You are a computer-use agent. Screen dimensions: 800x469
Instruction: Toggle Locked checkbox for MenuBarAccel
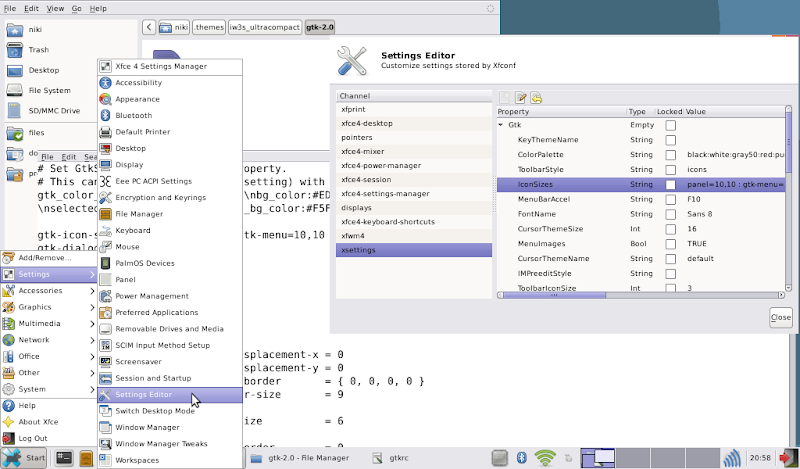coord(670,200)
